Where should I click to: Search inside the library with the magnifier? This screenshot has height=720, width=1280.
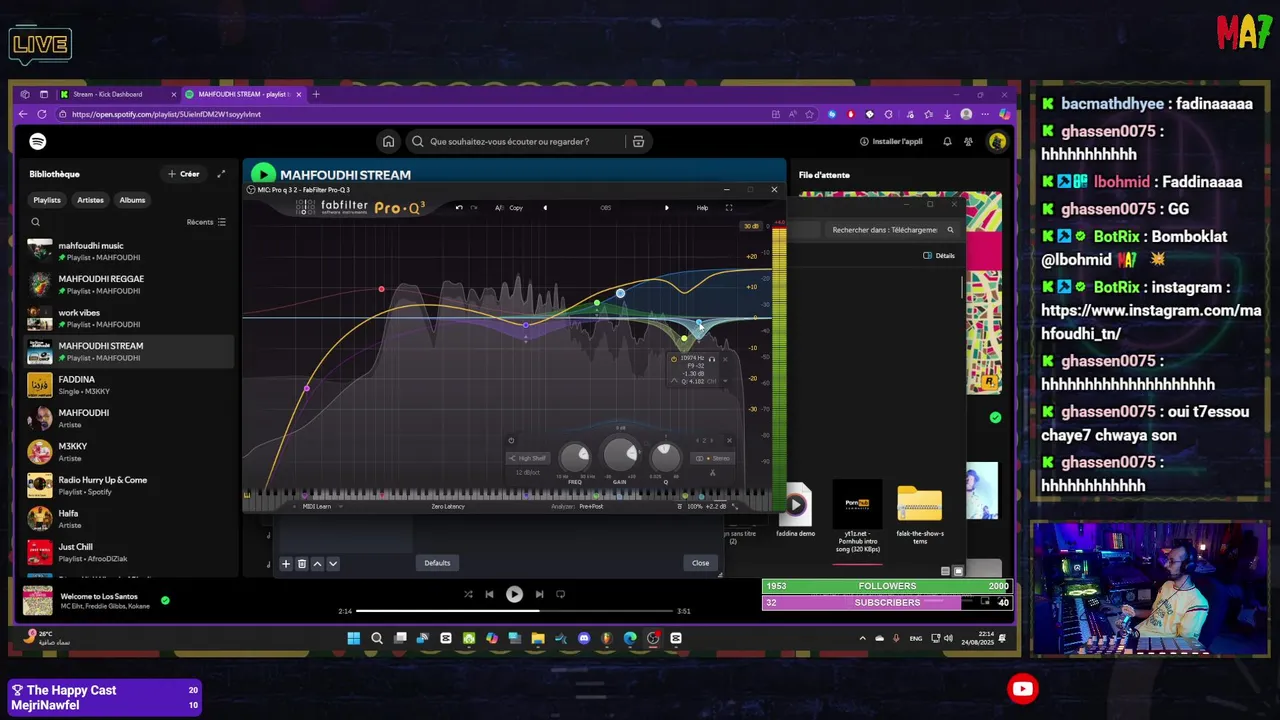tap(36, 222)
